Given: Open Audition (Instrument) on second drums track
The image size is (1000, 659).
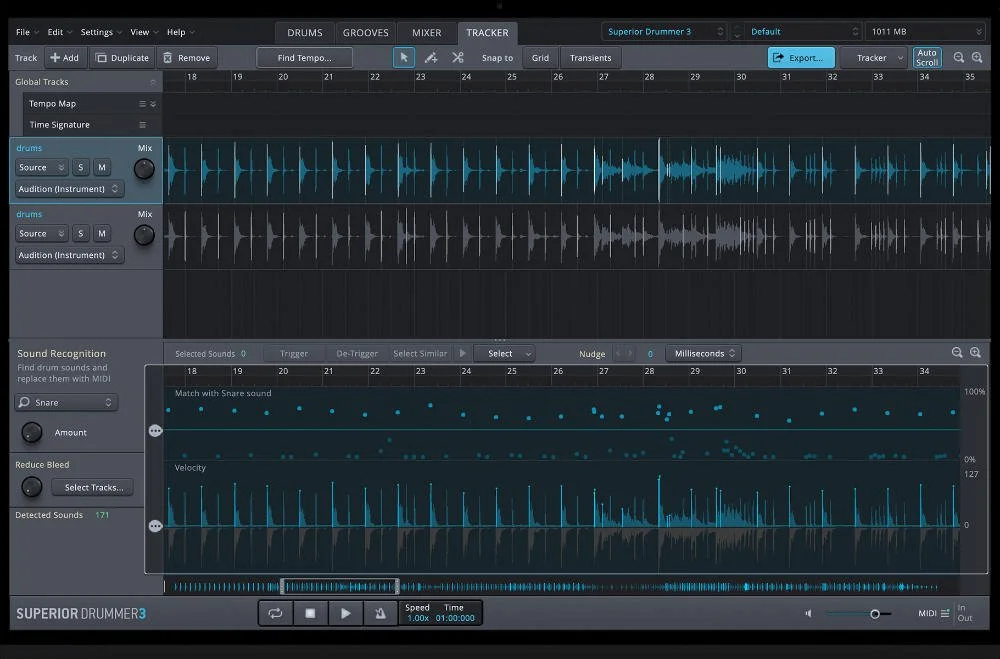Looking at the screenshot, I should 69,255.
